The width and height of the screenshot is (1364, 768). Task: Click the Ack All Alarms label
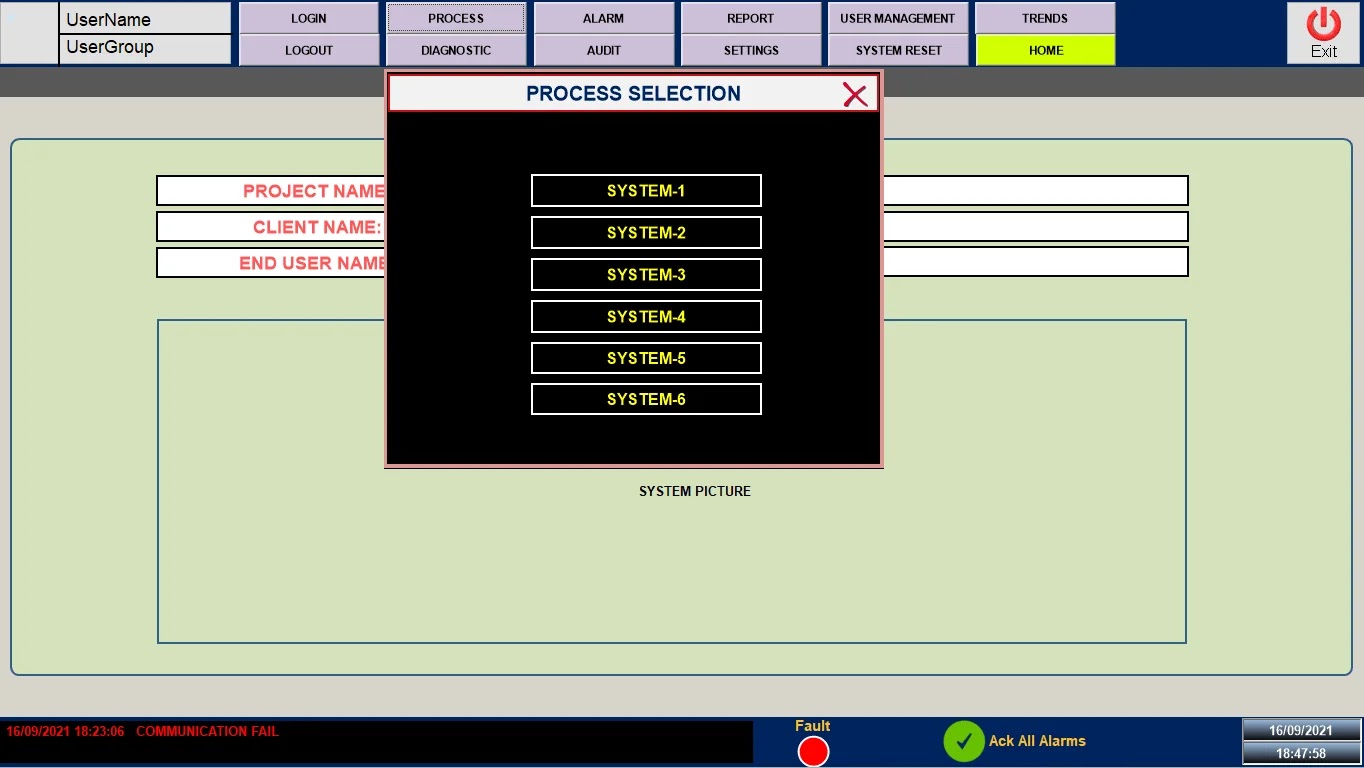coord(1037,741)
